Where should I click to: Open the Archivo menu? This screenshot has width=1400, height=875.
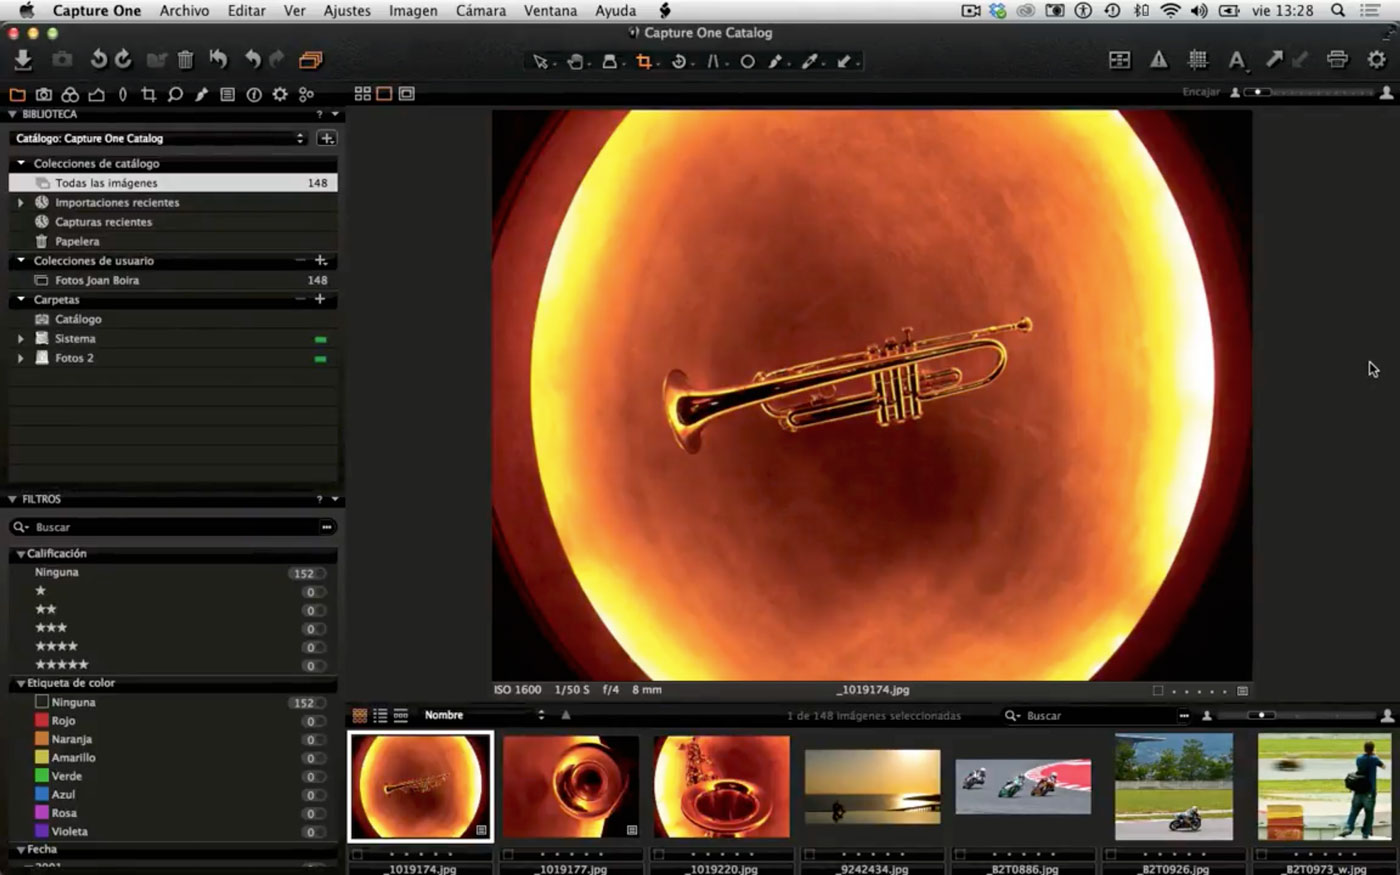click(x=184, y=11)
